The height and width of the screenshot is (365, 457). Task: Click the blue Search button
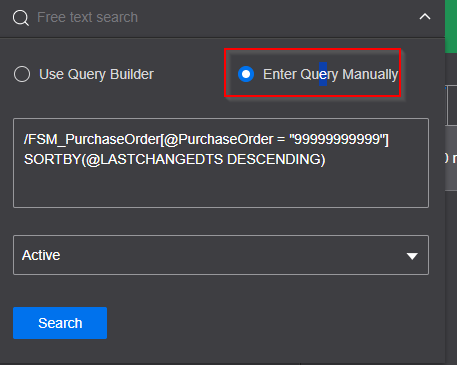[x=60, y=323]
